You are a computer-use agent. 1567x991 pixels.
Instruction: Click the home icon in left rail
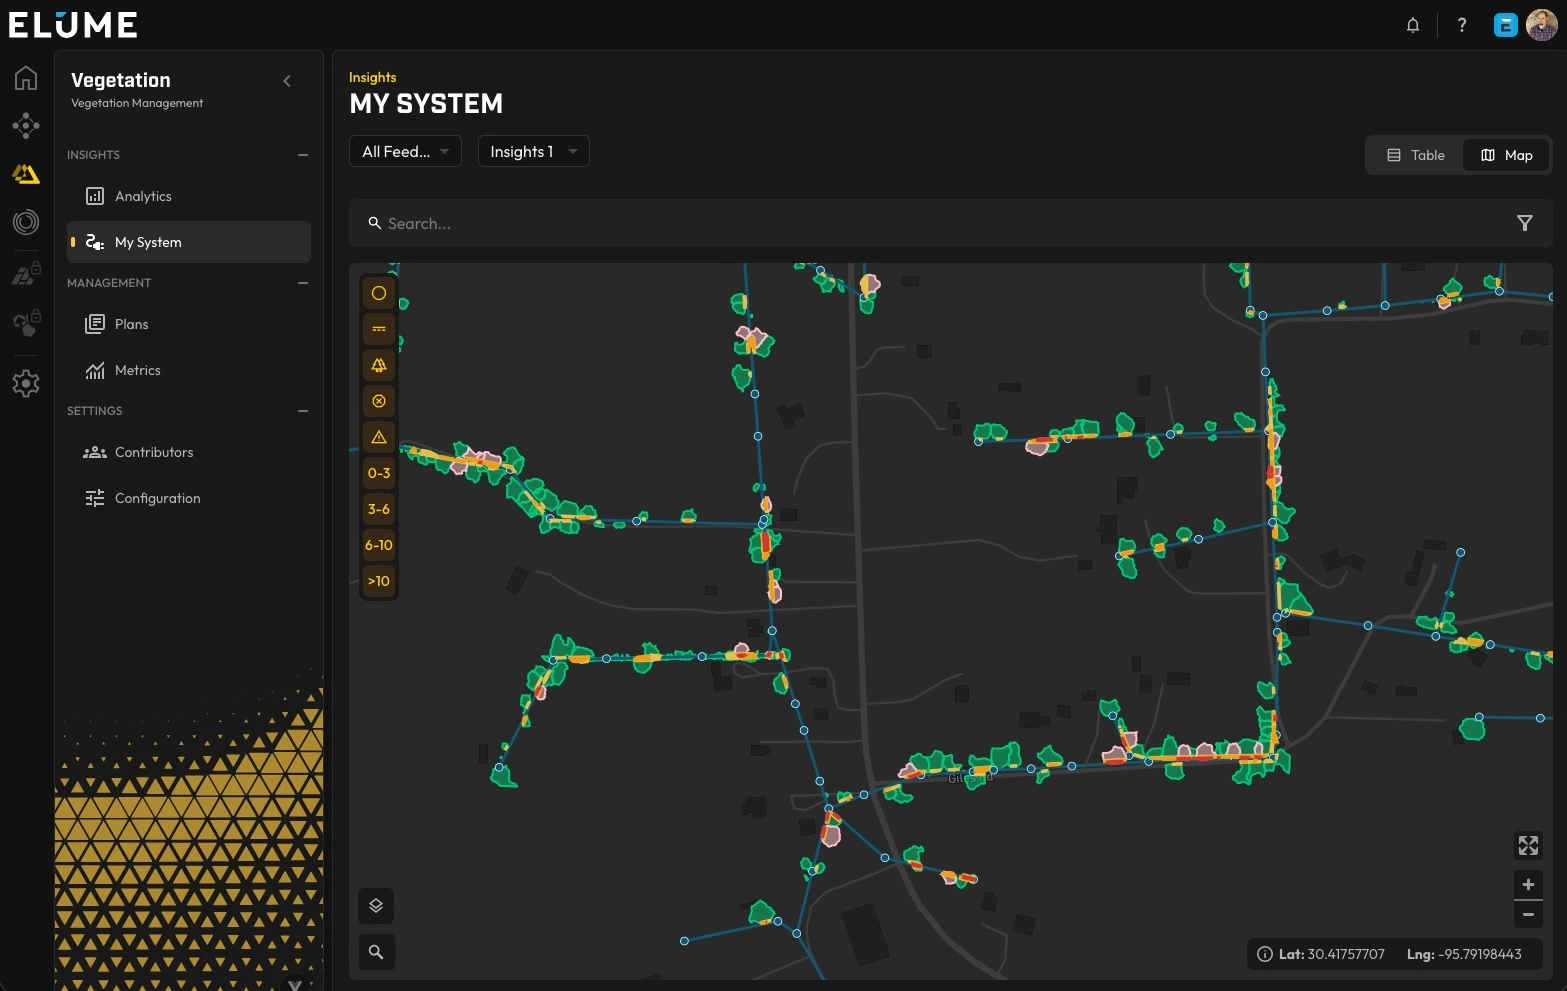click(x=26, y=78)
